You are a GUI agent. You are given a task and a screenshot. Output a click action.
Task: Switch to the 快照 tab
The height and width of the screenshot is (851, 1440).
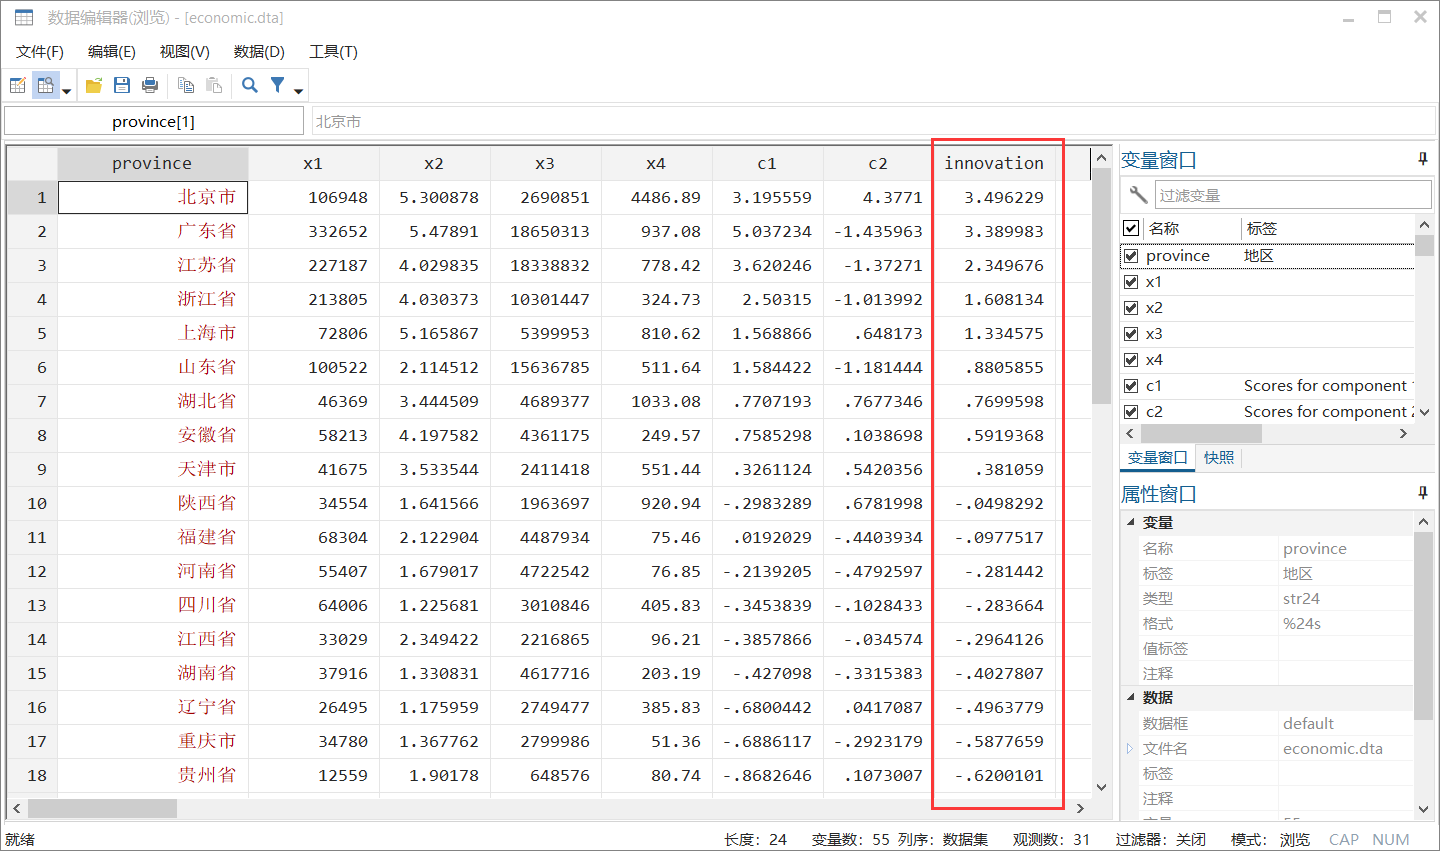[1219, 458]
